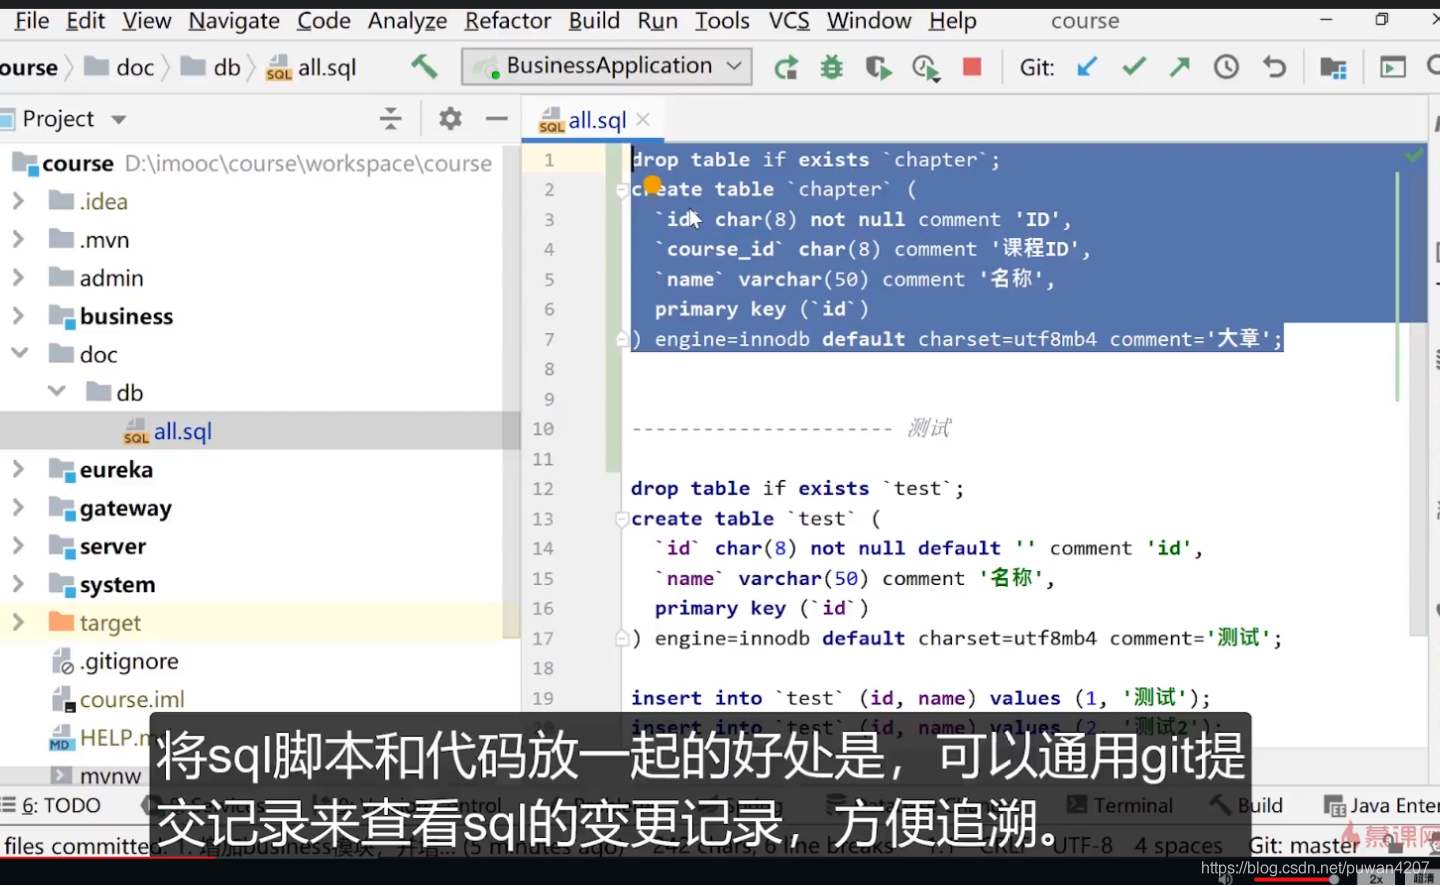Expand the eureka module

[18, 469]
